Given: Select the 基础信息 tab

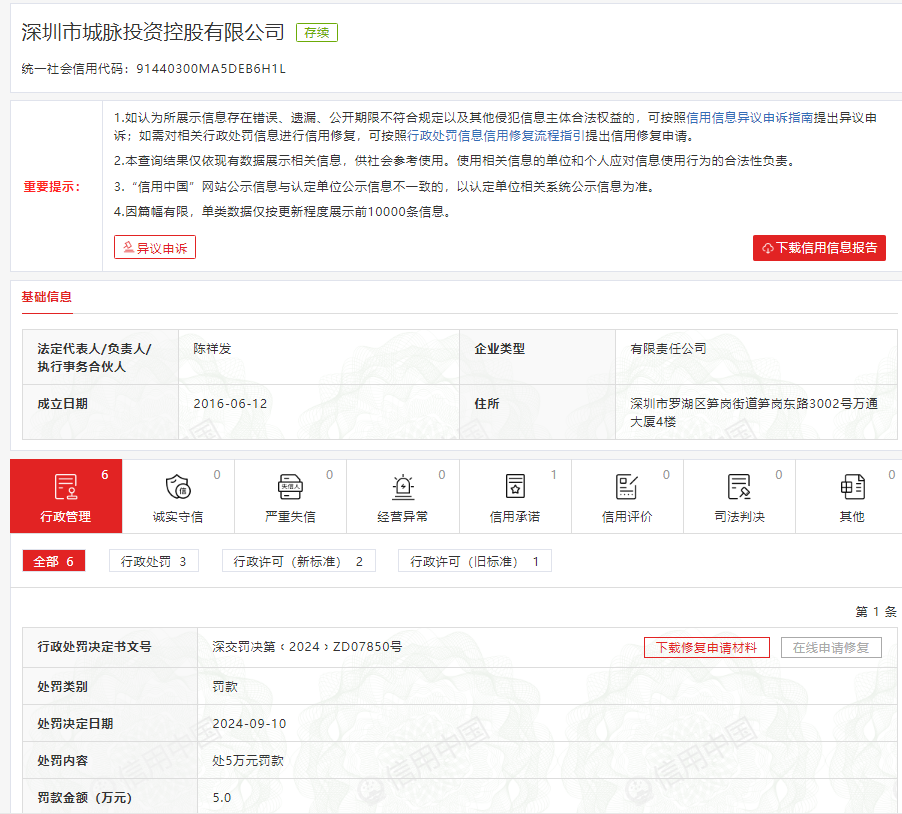Looking at the screenshot, I should pyautogui.click(x=47, y=297).
